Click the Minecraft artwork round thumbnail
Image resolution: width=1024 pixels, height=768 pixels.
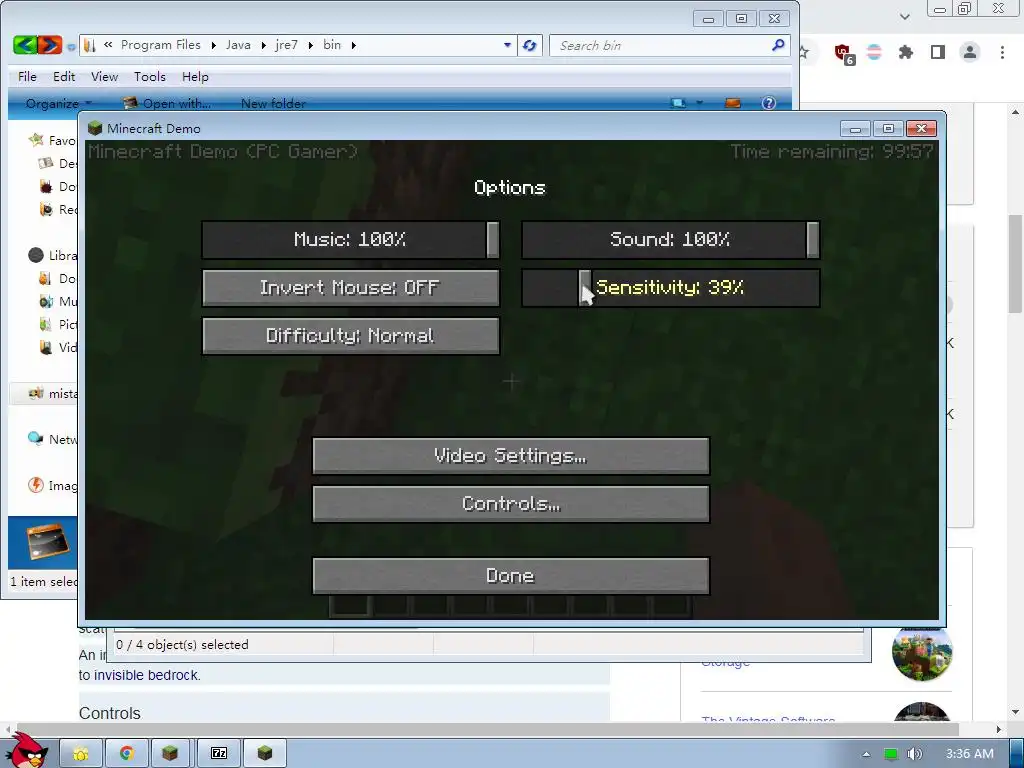(922, 653)
